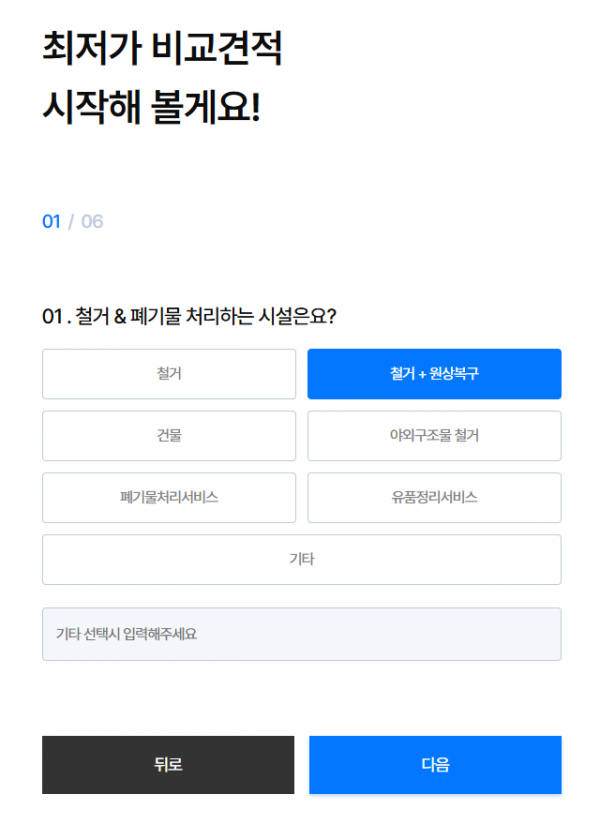Proceed to step 02 via 다음
This screenshot has height=824, width=600.
click(435, 765)
